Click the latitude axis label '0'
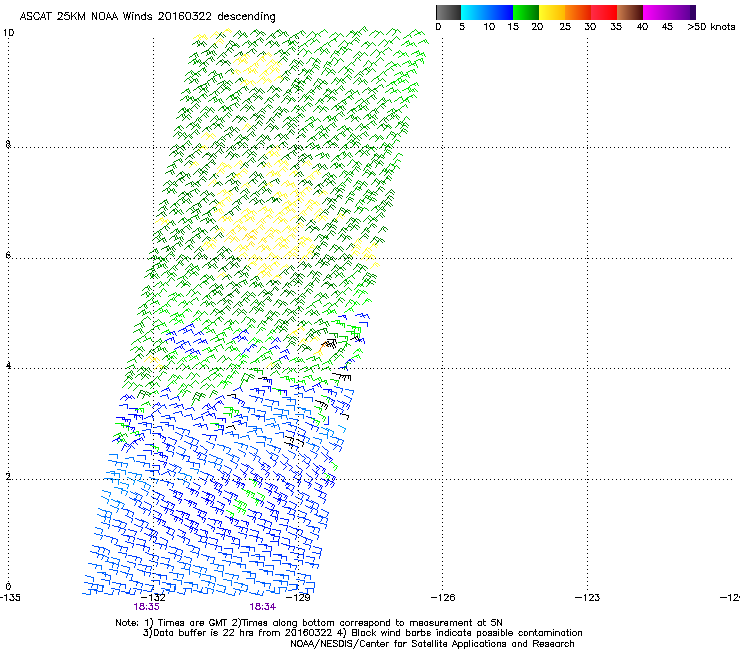Image resolution: width=740 pixels, height=650 pixels. pyautogui.click(x=8, y=587)
